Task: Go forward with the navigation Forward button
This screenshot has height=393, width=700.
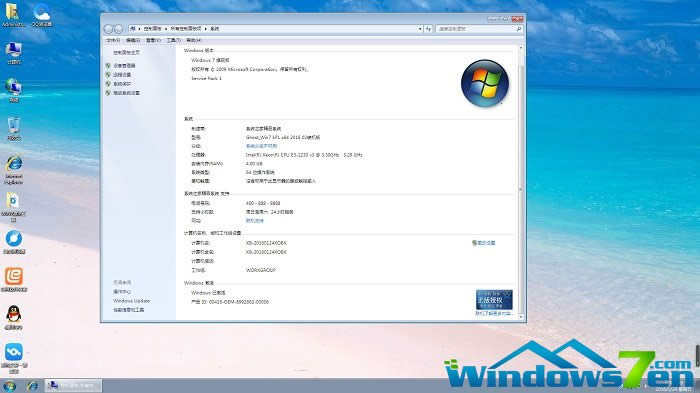Action: 118,29
